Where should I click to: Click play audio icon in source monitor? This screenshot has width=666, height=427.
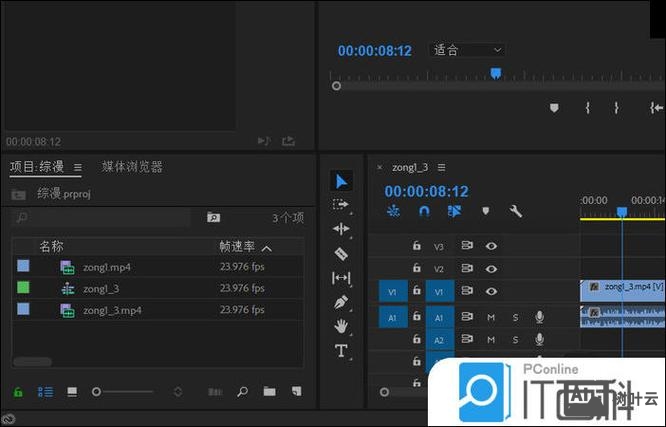(264, 141)
